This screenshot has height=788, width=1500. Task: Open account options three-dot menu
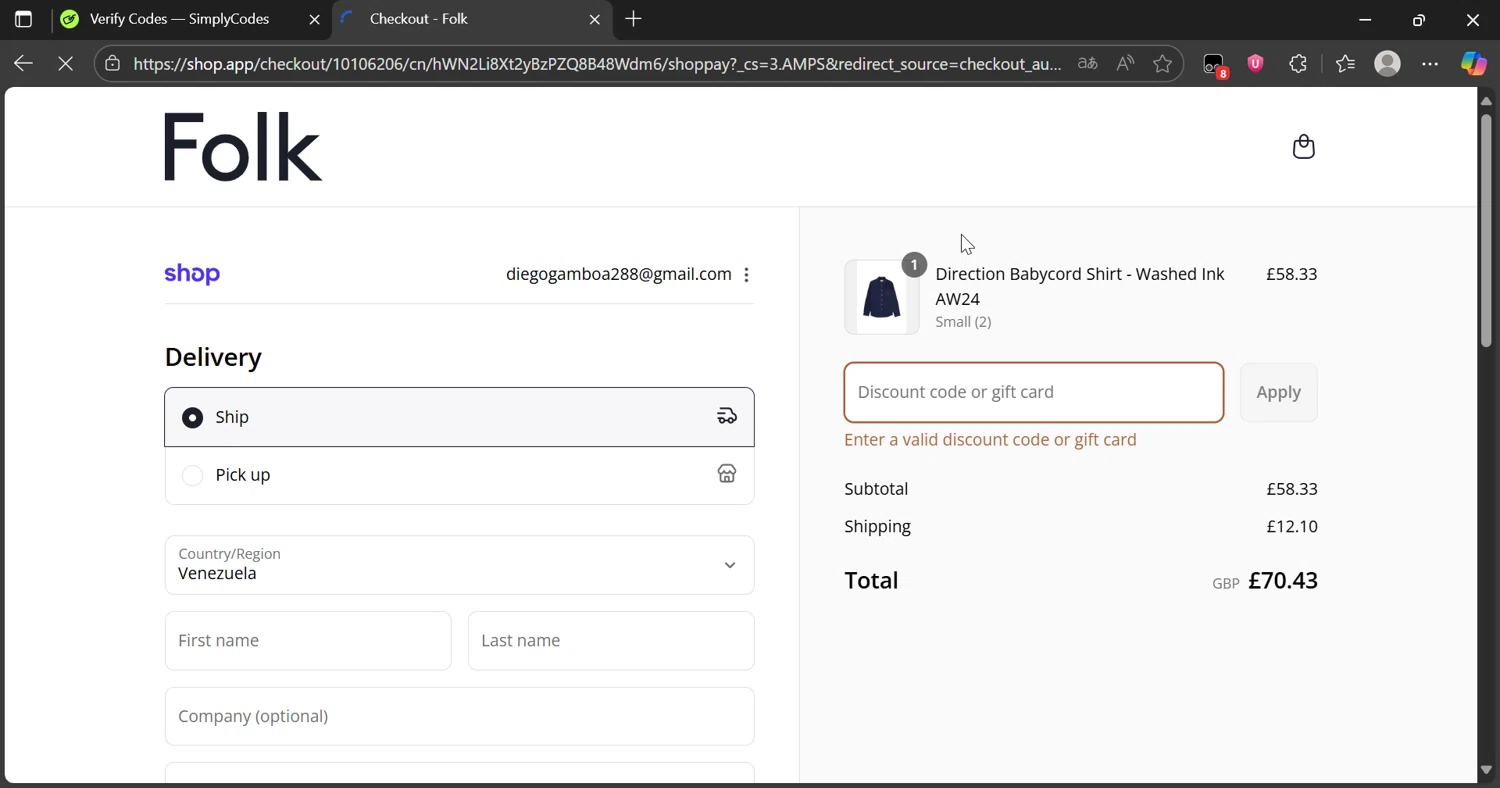pyautogui.click(x=746, y=275)
